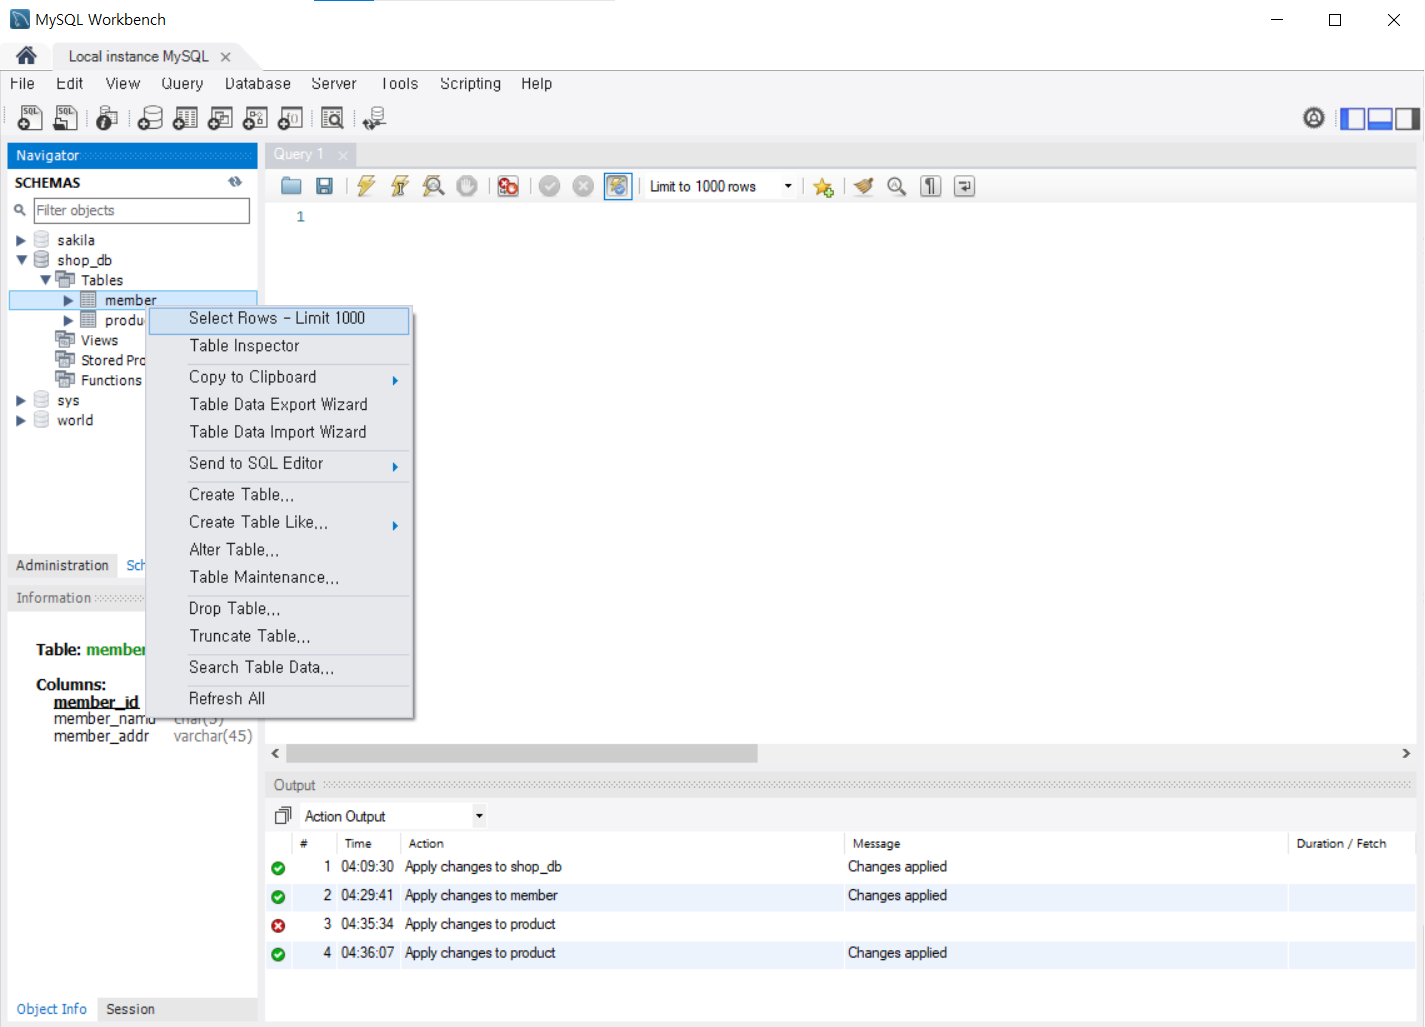Create new function toolbar icon
Image resolution: width=1425 pixels, height=1027 pixels.
click(x=290, y=118)
